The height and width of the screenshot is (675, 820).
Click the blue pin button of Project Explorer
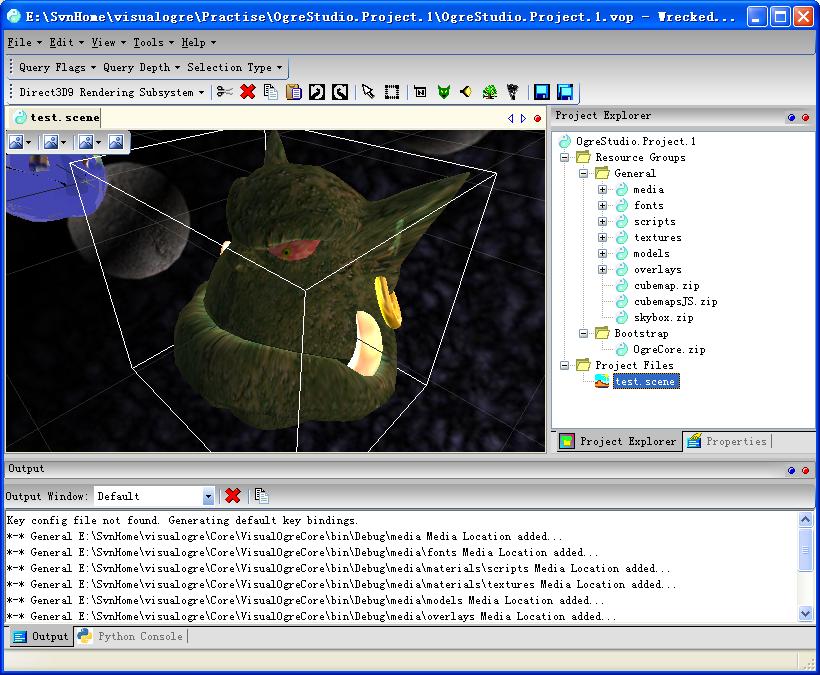[x=792, y=118]
